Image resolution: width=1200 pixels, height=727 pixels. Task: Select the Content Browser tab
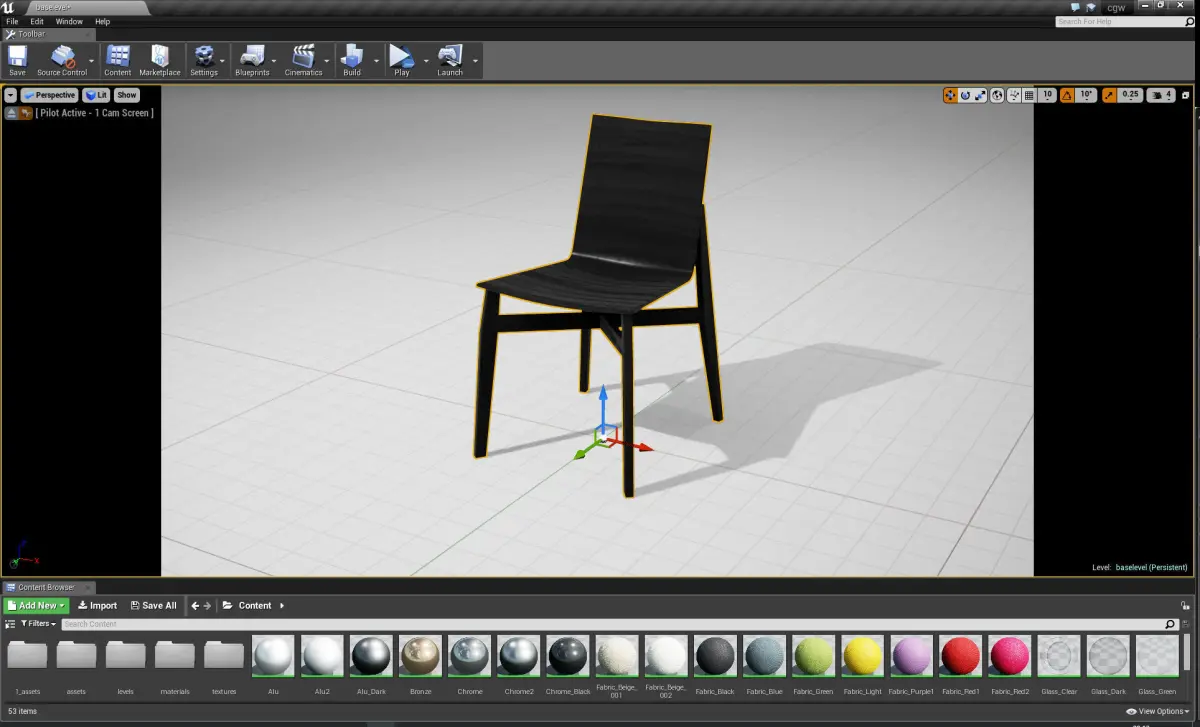click(49, 587)
